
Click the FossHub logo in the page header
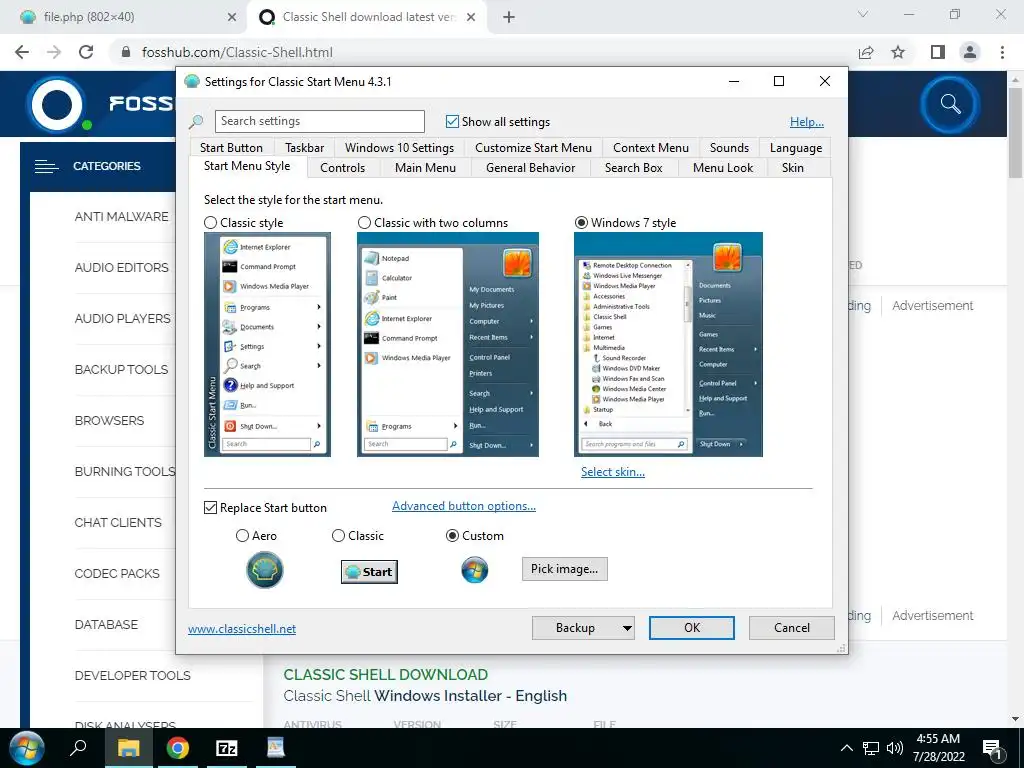57,104
